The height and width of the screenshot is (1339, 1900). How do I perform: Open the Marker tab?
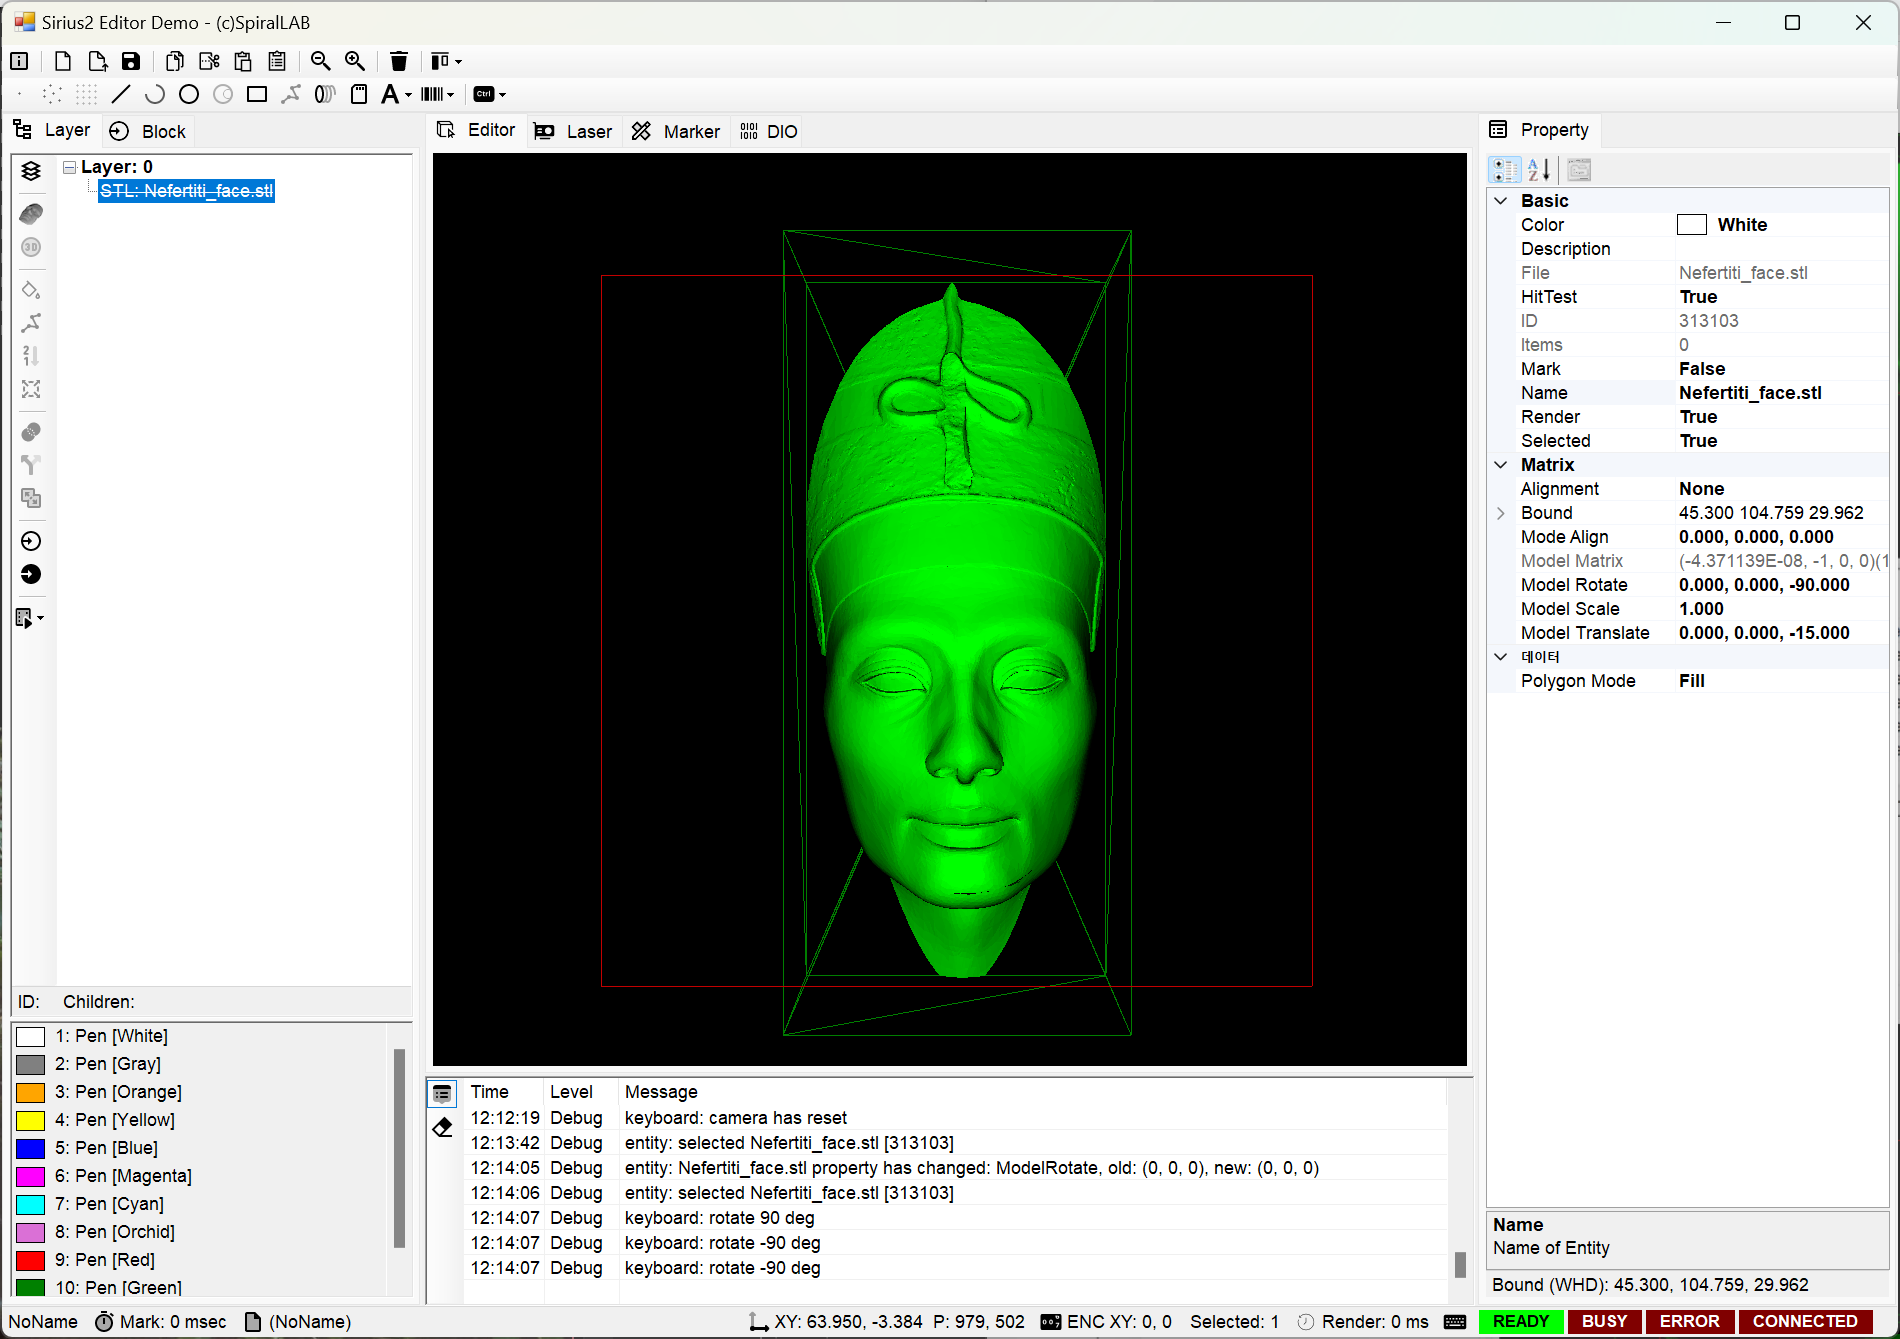click(676, 131)
